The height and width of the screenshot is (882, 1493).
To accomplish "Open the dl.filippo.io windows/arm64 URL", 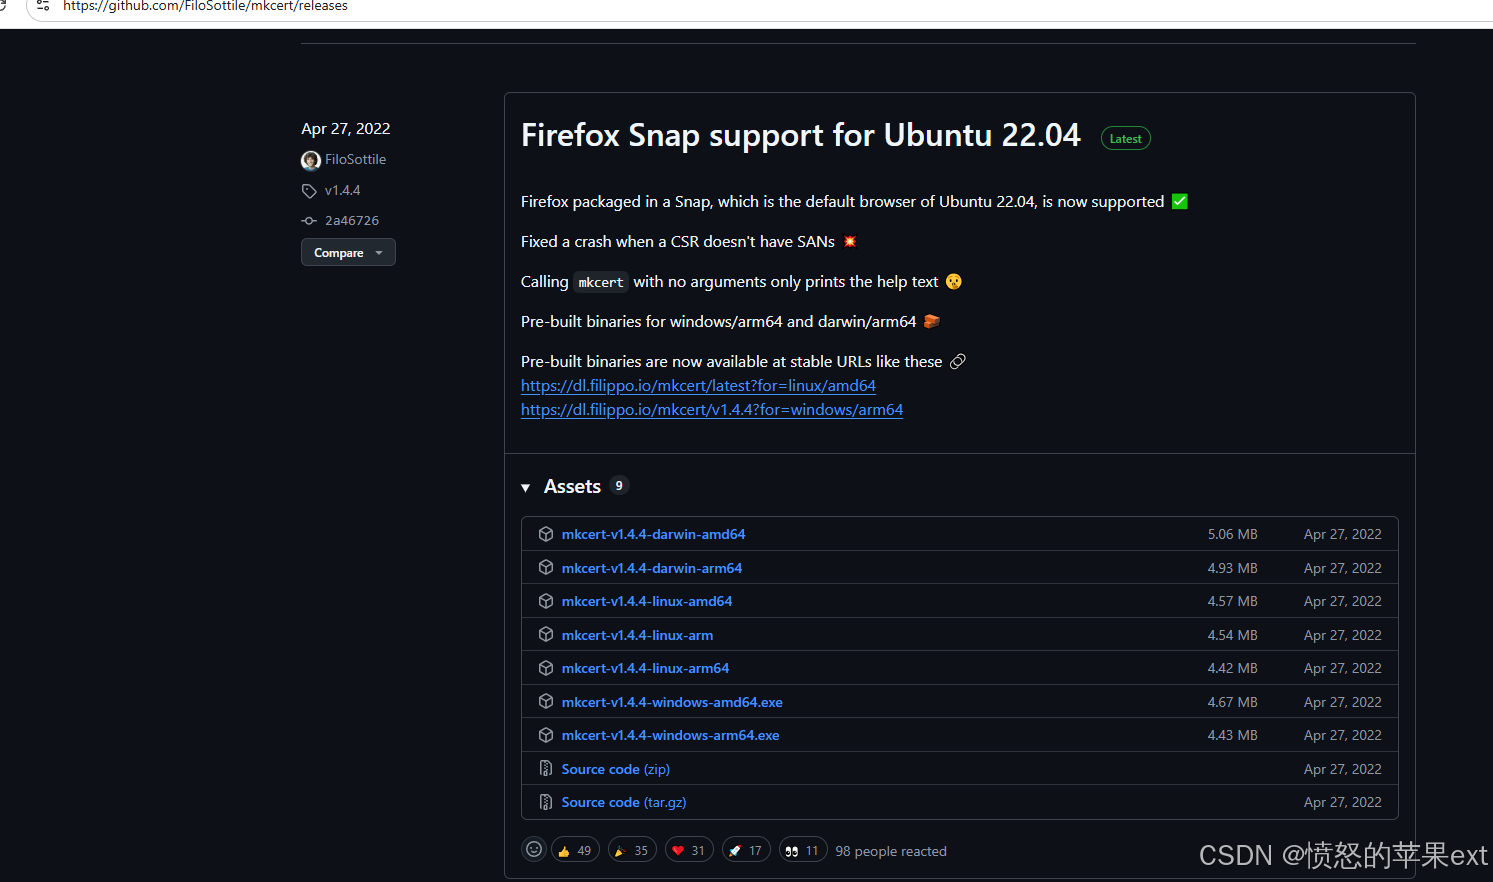I will coord(712,409).
